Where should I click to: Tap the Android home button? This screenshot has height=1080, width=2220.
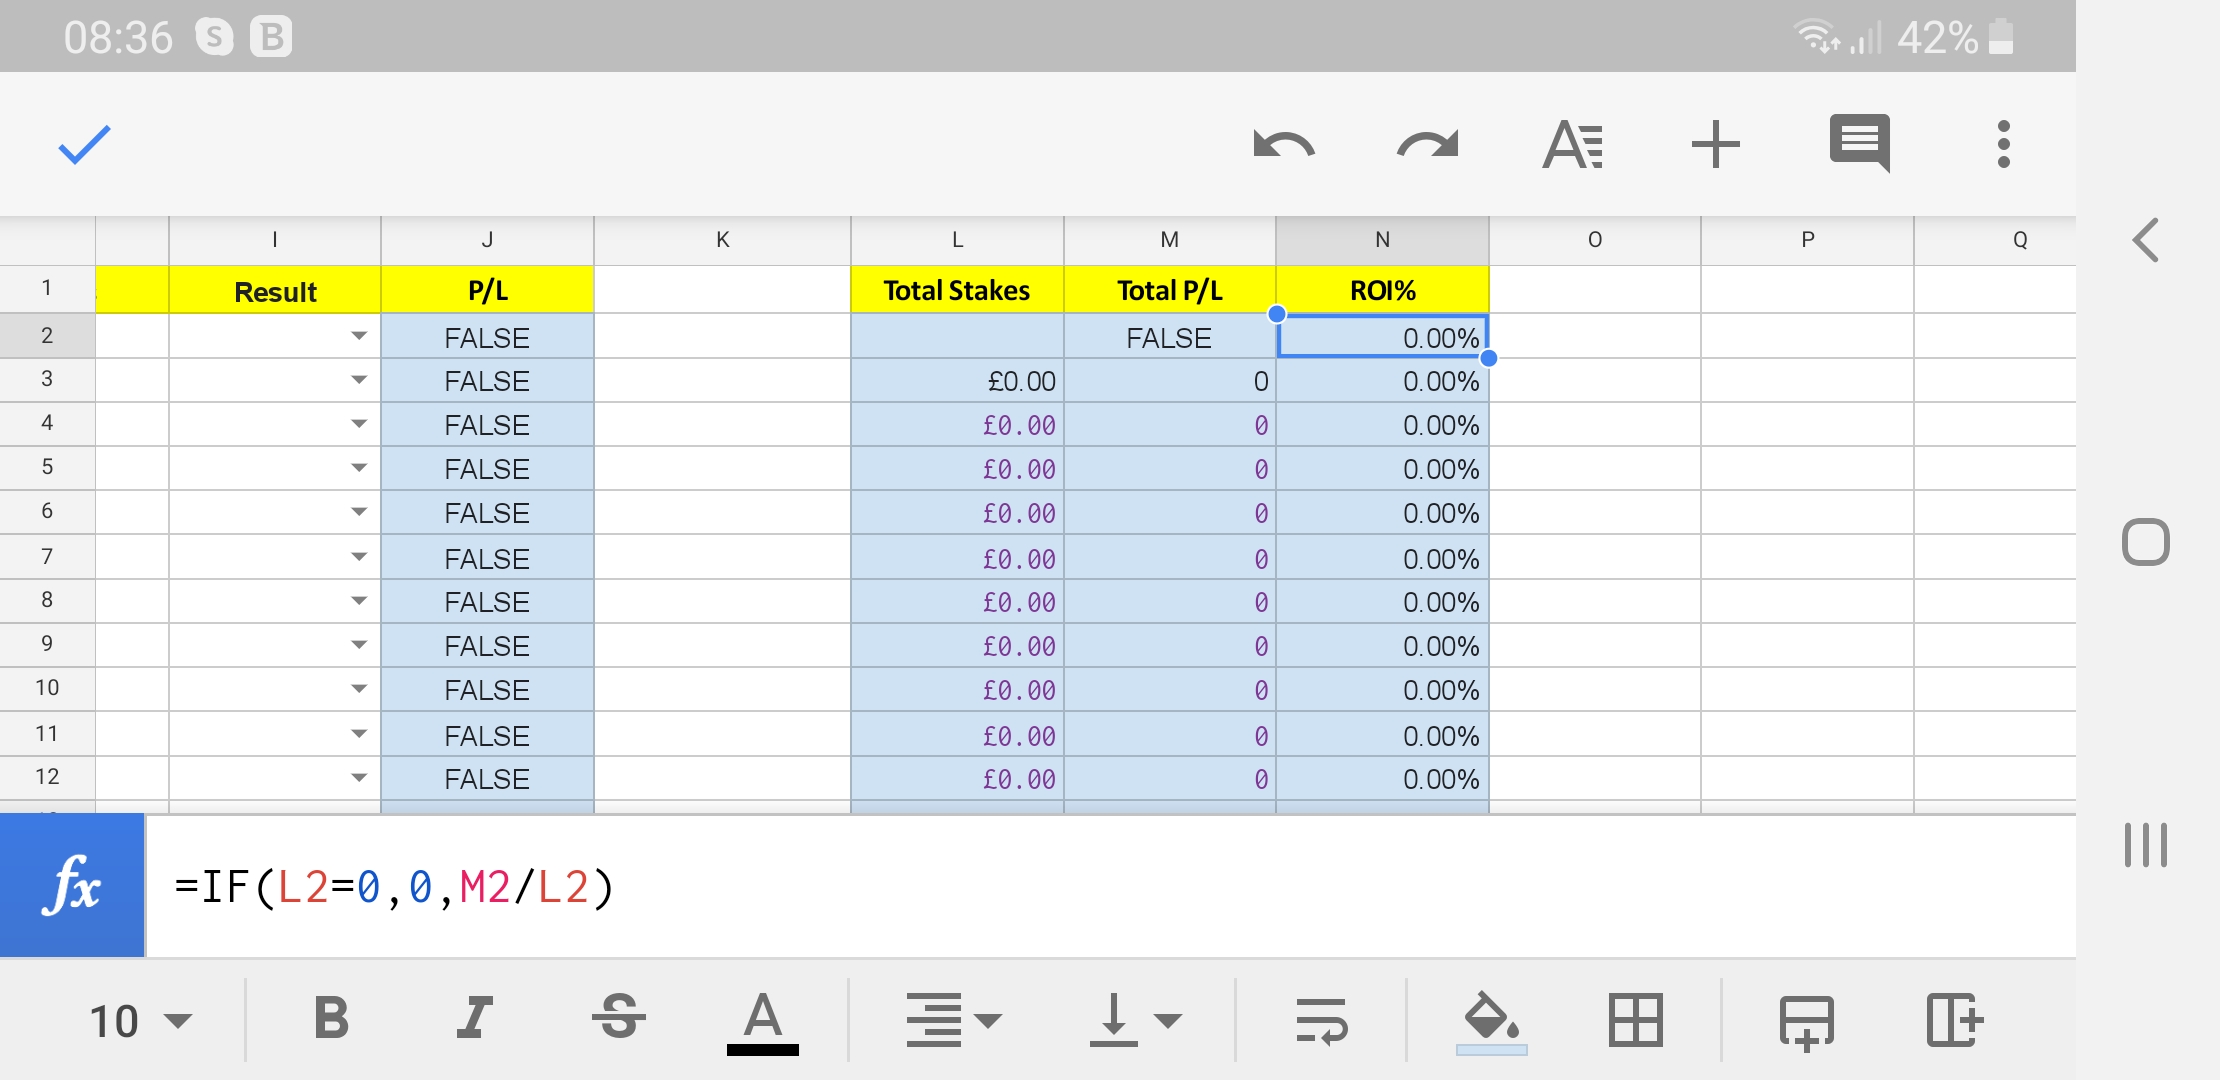point(2146,542)
